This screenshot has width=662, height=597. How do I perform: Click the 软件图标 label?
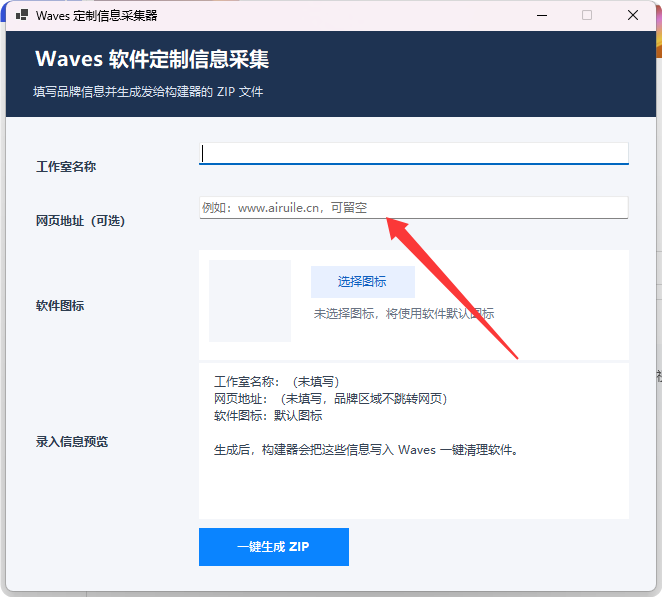(x=60, y=306)
